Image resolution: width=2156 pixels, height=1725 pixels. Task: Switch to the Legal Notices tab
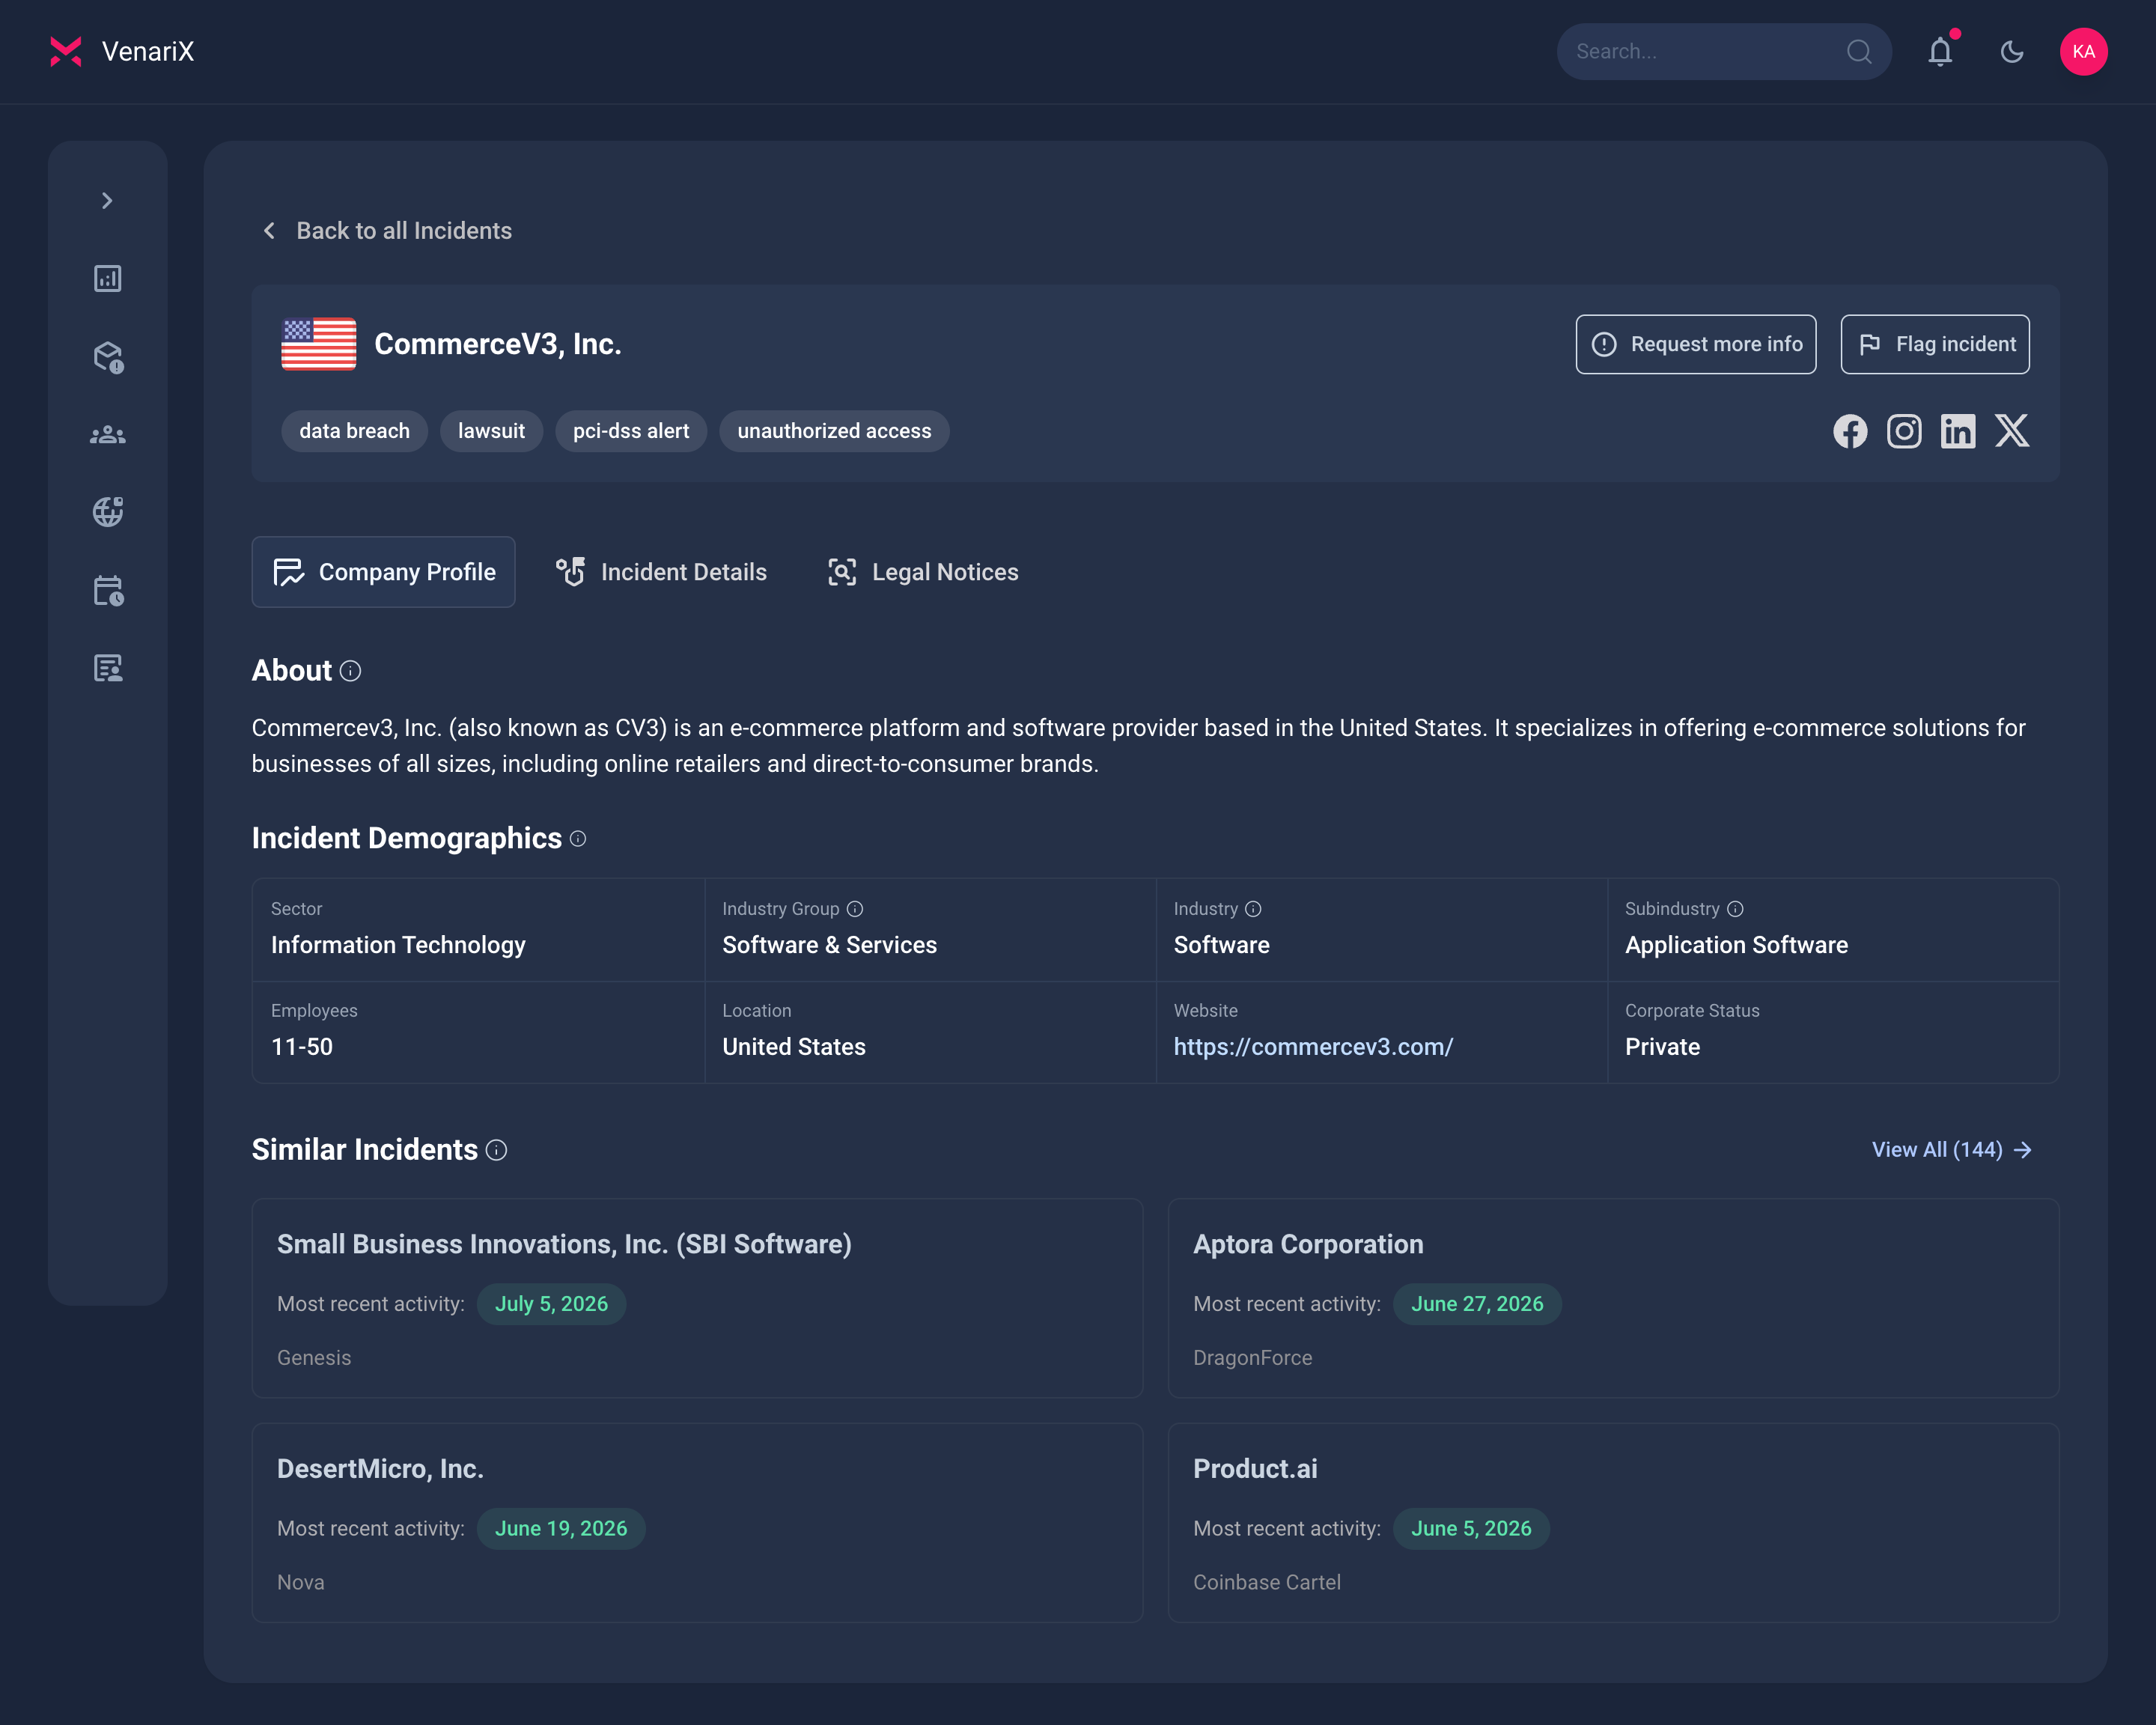click(923, 572)
